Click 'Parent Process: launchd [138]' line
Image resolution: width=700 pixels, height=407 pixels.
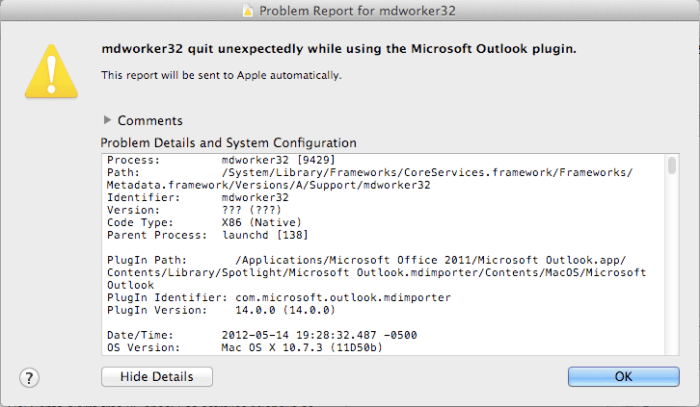pyautogui.click(x=208, y=235)
